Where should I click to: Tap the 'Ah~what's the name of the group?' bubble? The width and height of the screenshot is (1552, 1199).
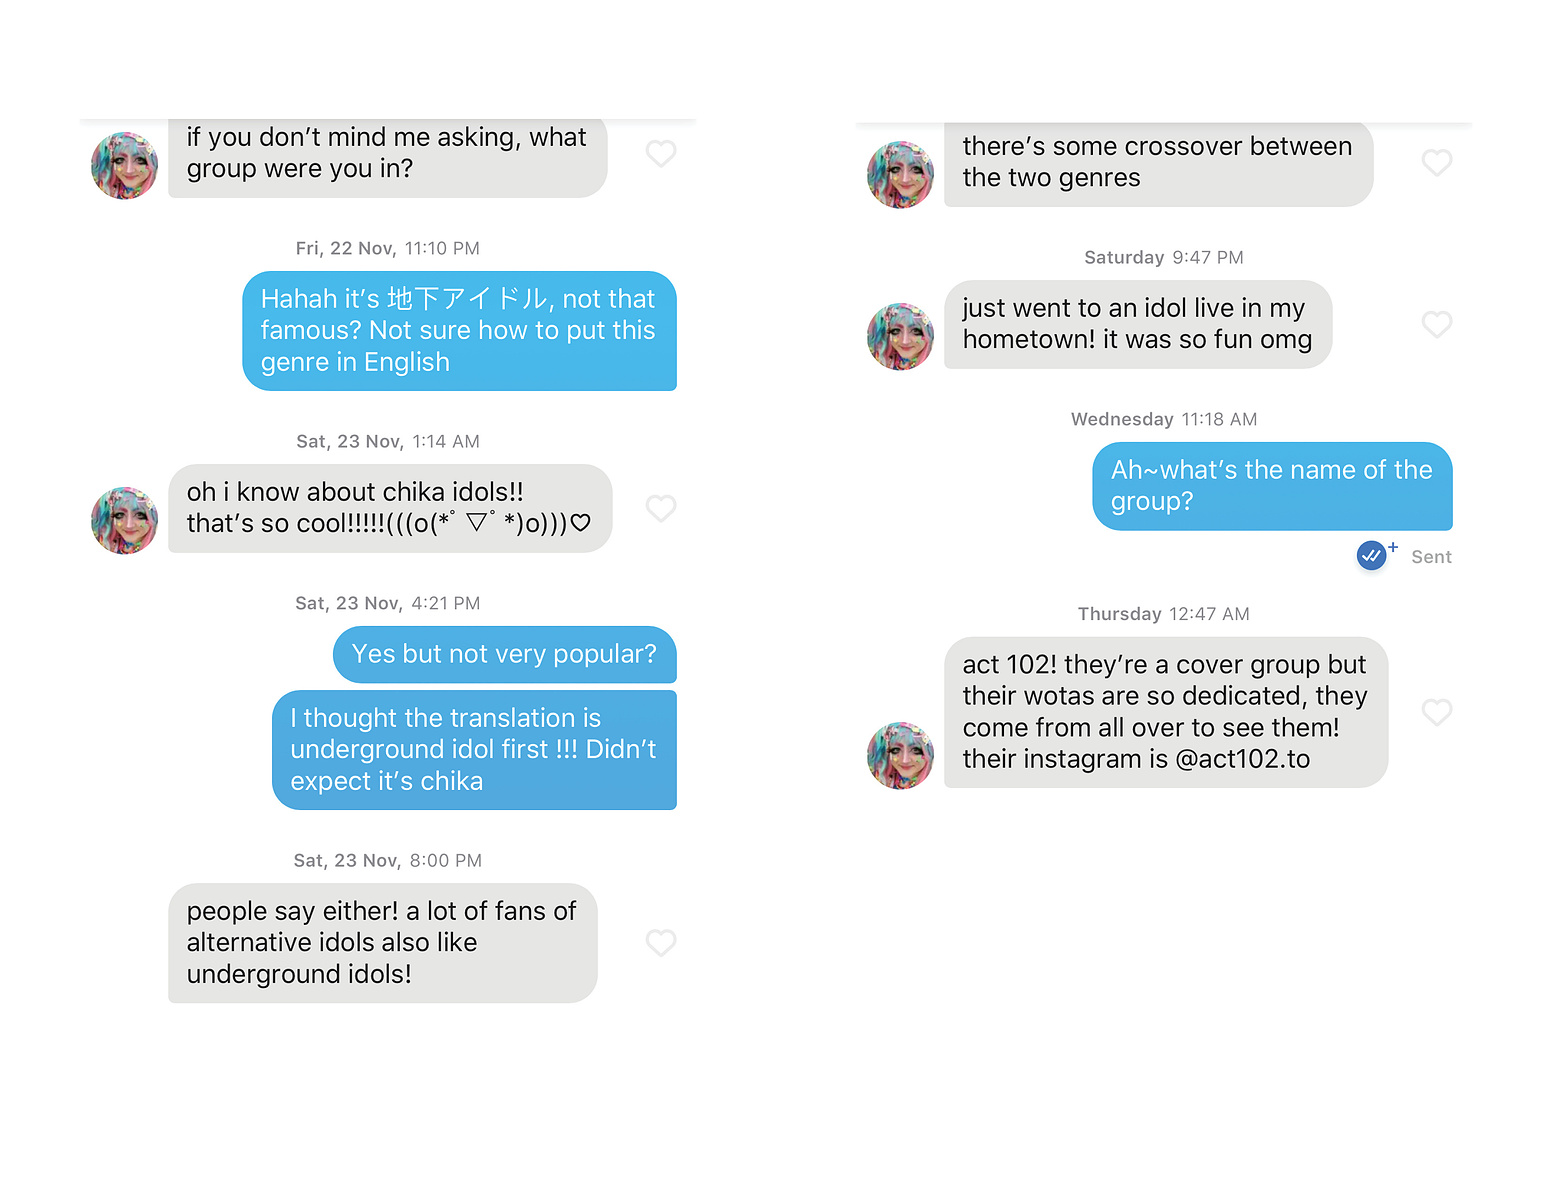(x=1272, y=486)
